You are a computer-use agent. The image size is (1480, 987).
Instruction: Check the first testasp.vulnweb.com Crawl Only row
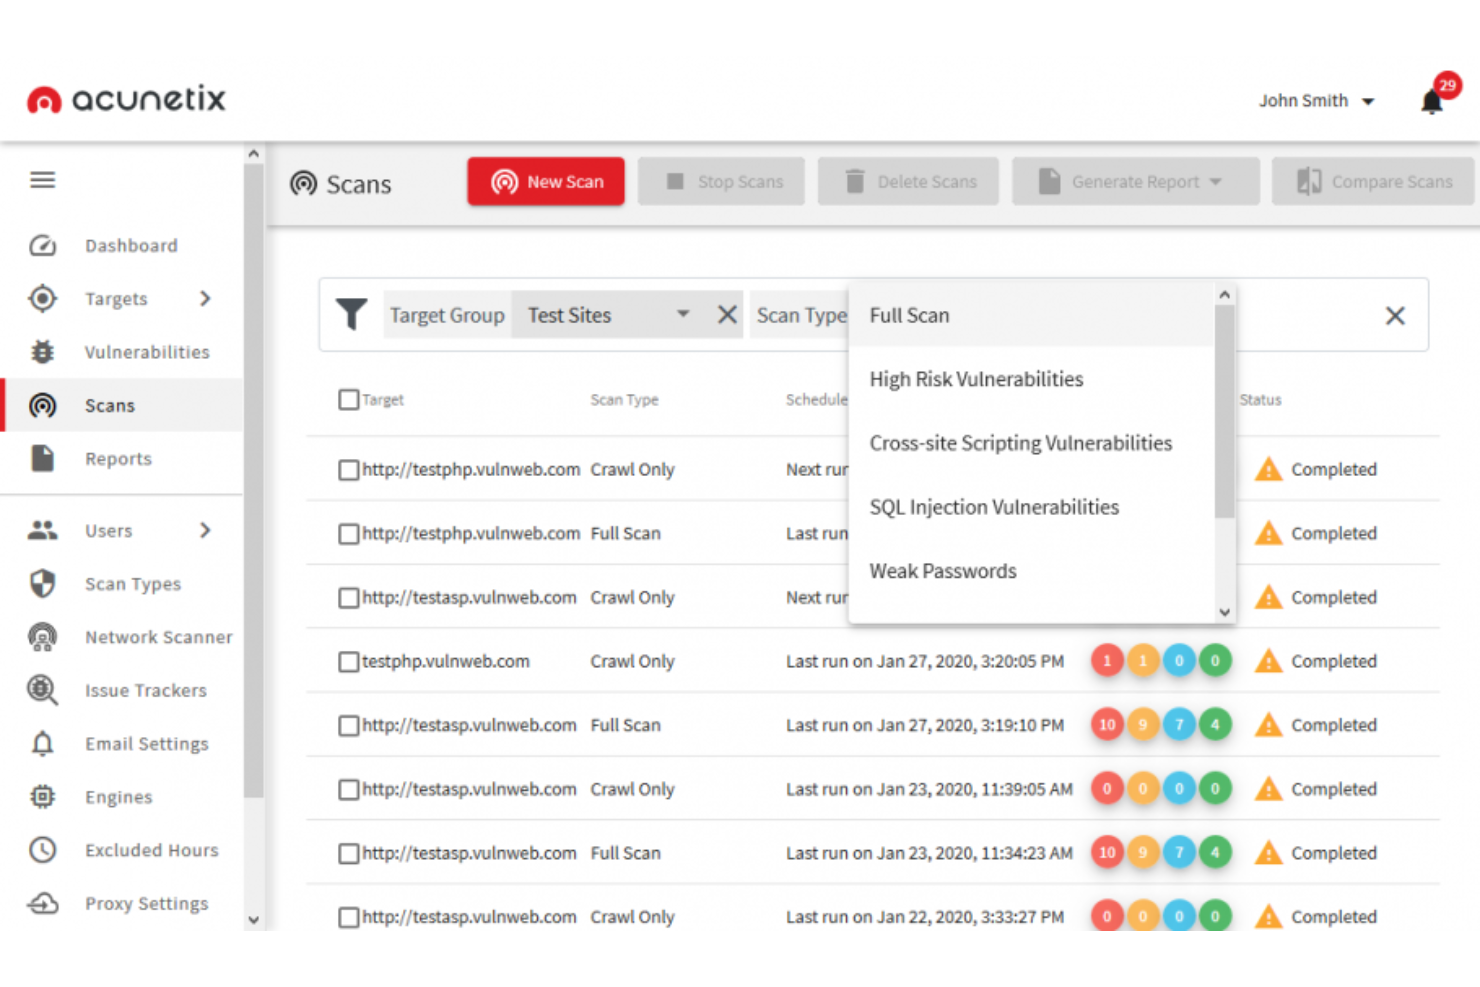click(348, 598)
